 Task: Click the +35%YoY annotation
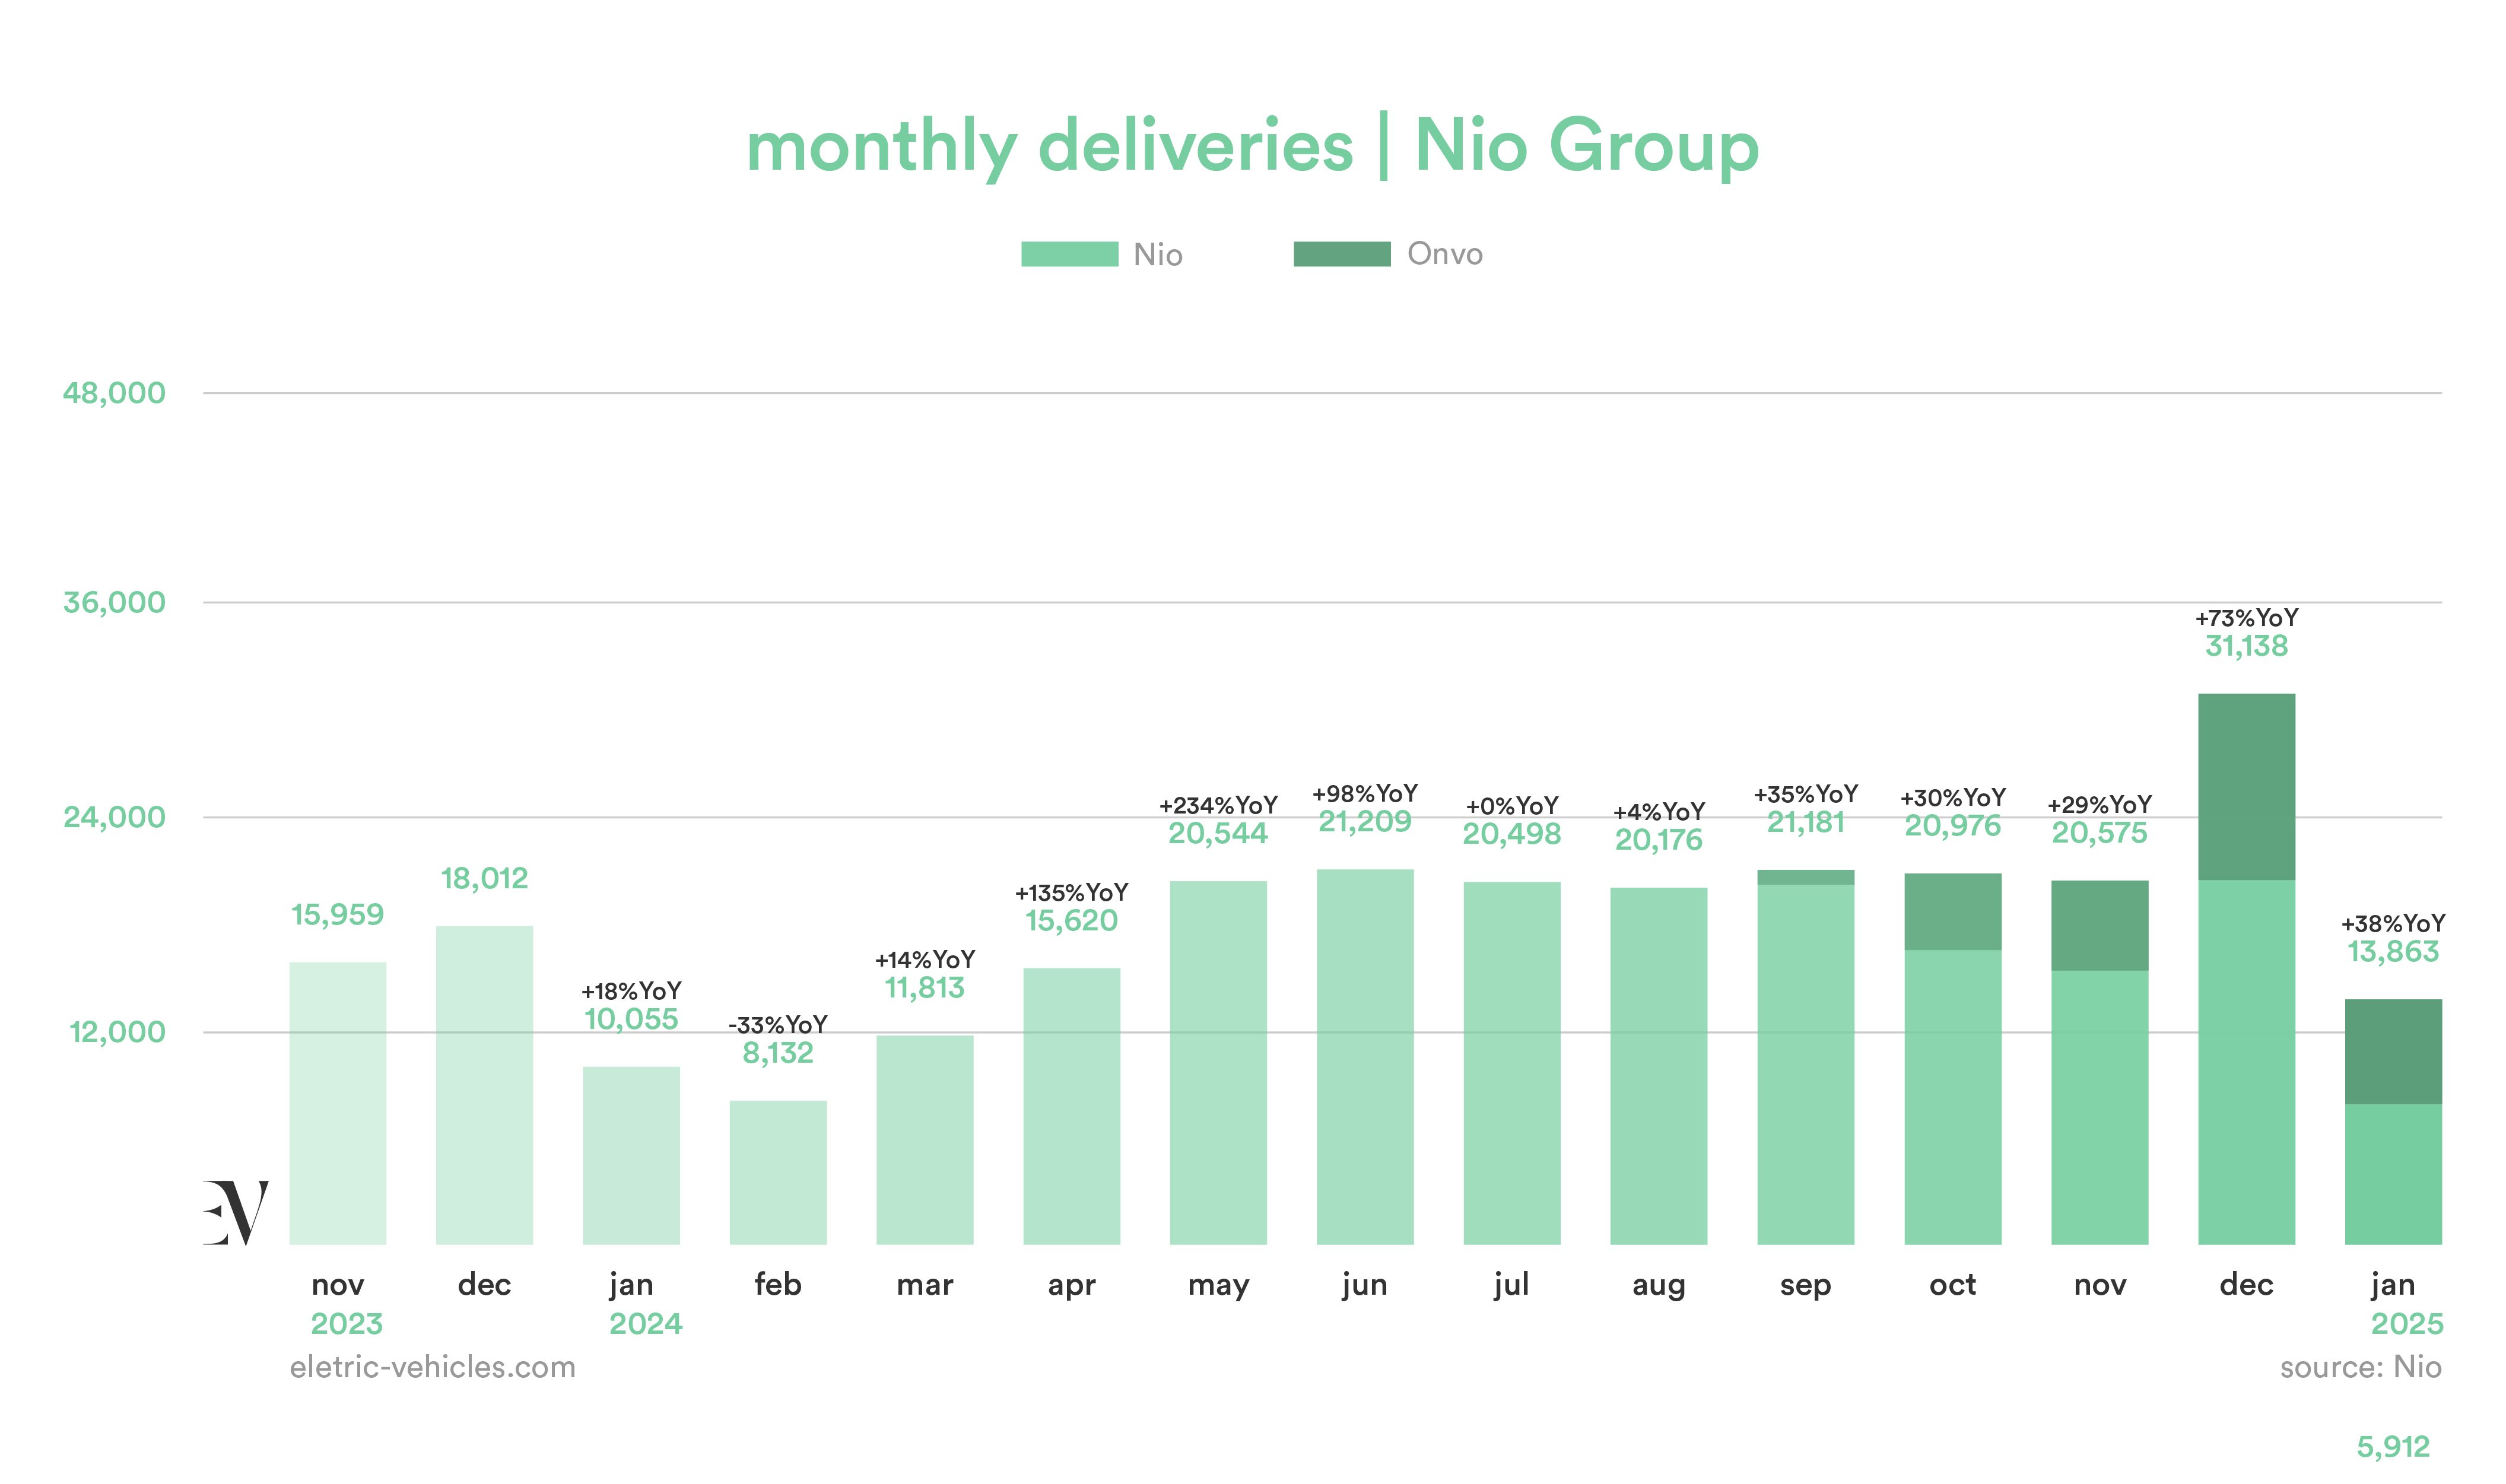(1806, 795)
